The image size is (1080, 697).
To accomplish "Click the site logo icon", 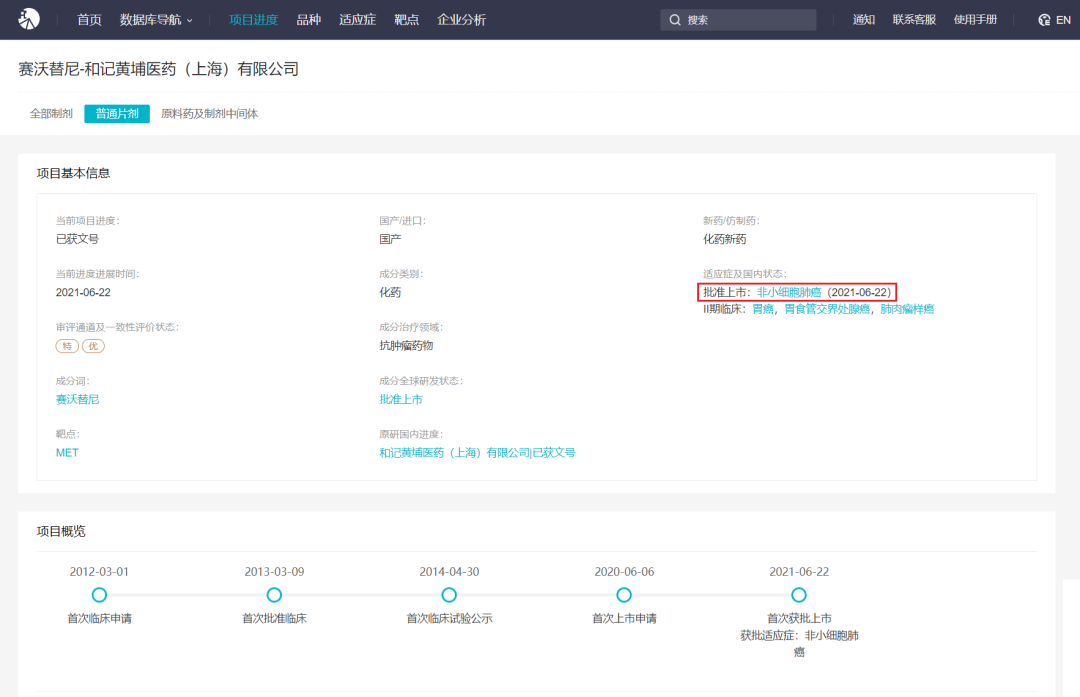I will (x=29, y=19).
